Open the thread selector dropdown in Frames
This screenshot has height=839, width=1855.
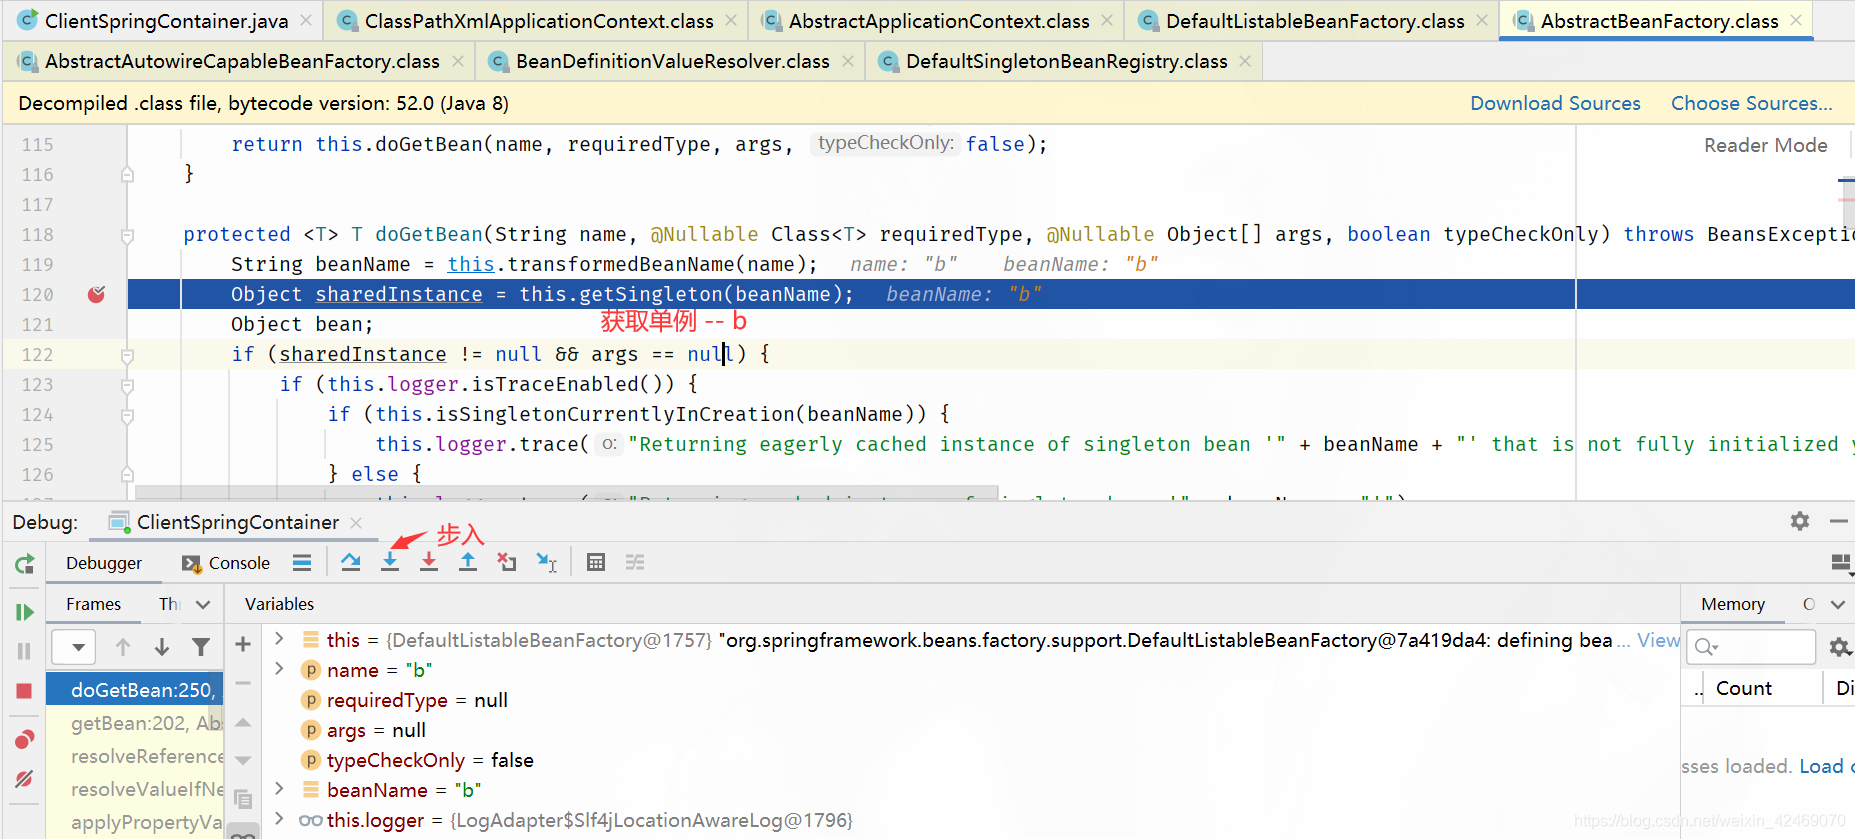click(x=75, y=647)
